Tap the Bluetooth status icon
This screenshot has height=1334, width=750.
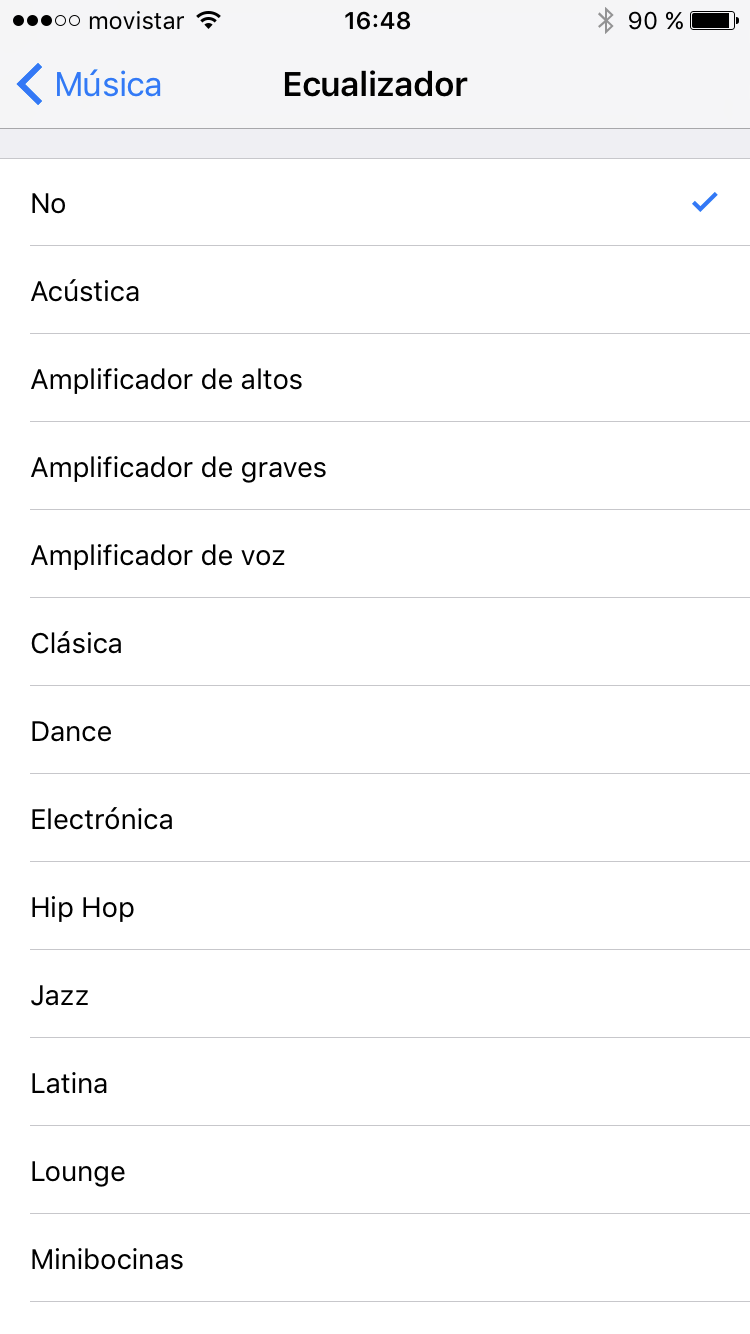click(x=605, y=21)
